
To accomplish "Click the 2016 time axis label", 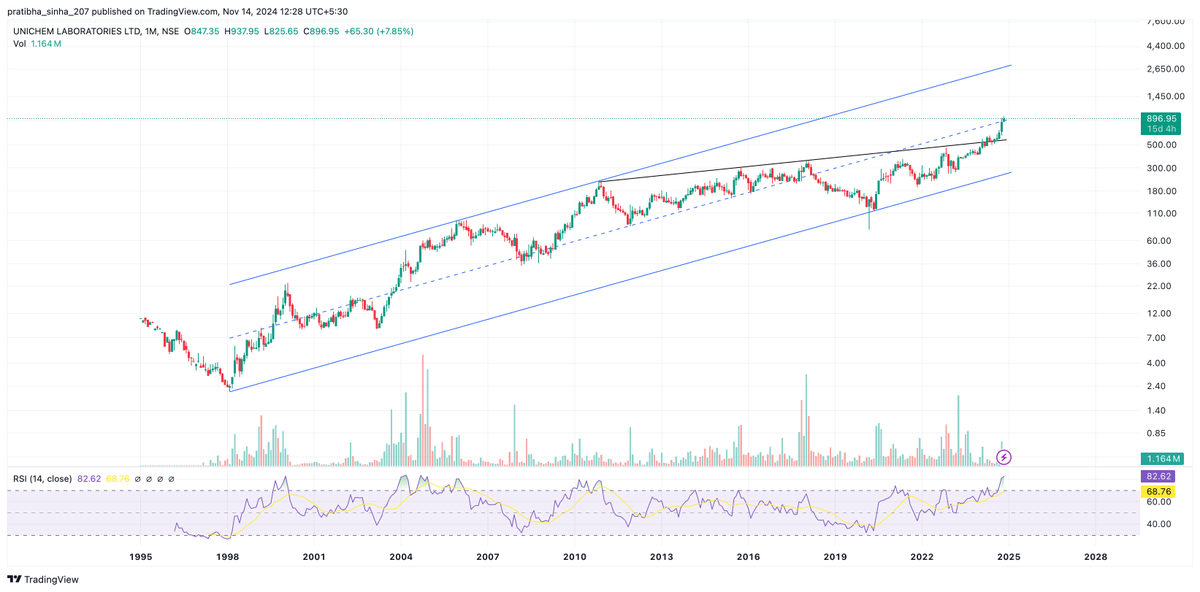I will (748, 556).
